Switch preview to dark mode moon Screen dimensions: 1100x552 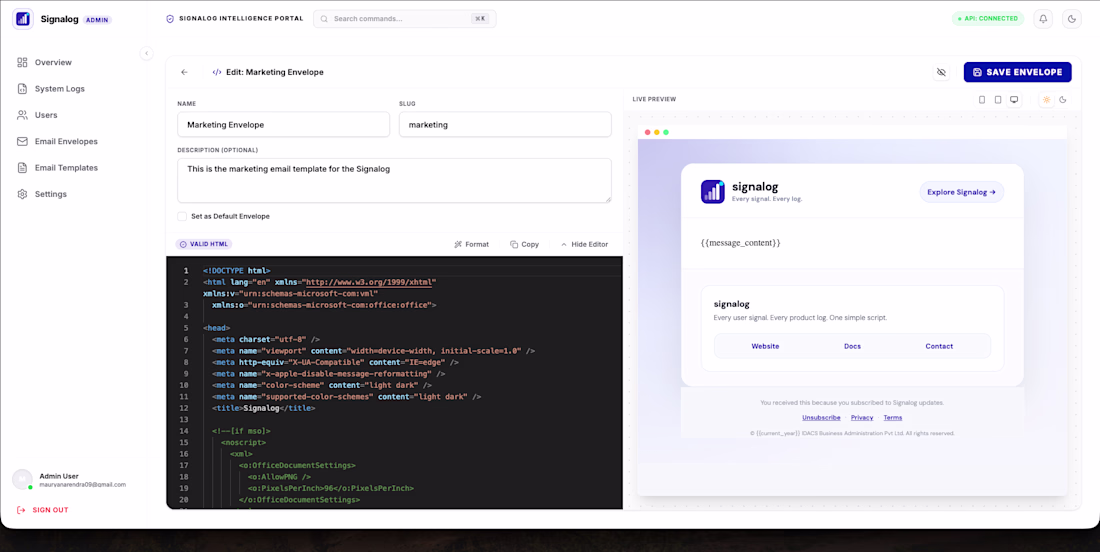[x=1063, y=100]
